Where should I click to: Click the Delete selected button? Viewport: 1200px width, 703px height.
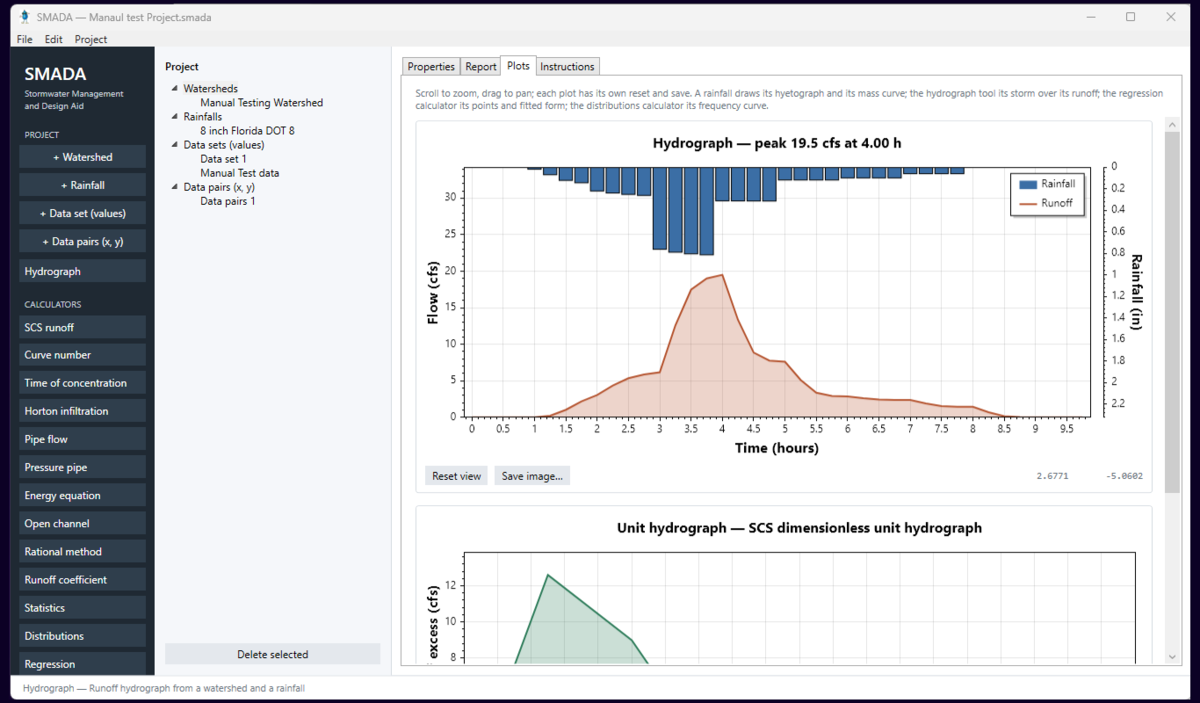273,654
